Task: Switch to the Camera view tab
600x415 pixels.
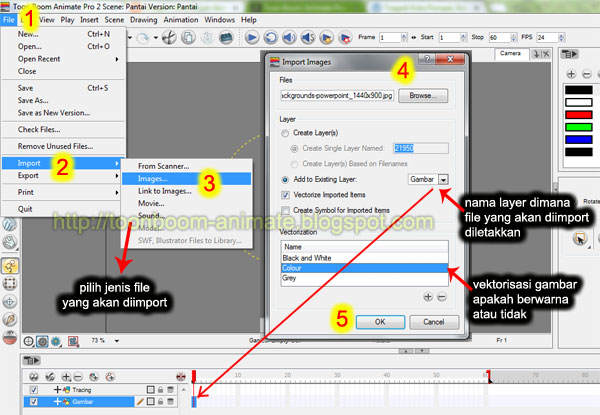Action: coord(510,54)
